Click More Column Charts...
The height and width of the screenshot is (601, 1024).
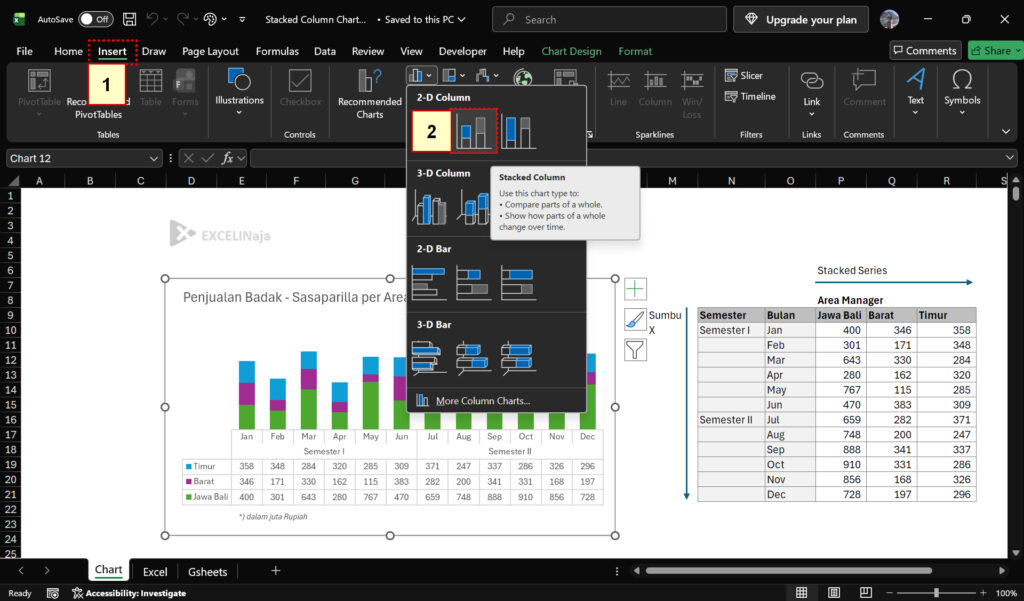pos(483,400)
